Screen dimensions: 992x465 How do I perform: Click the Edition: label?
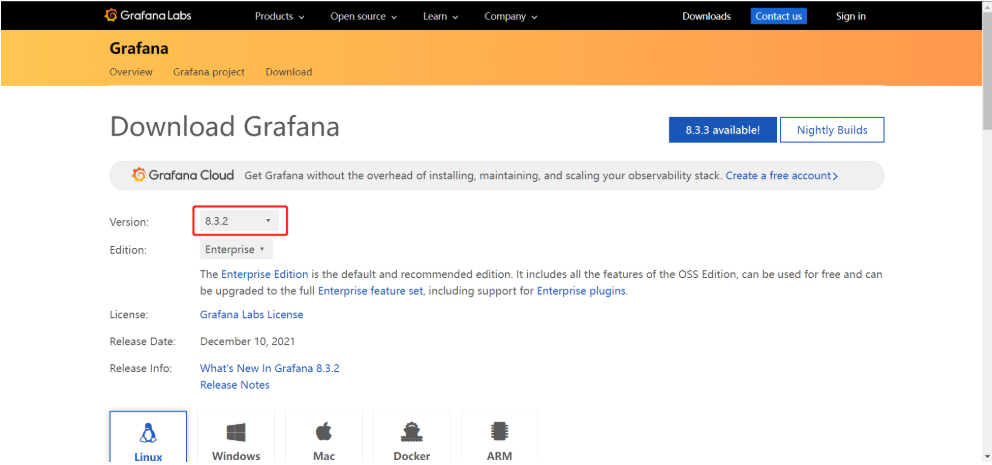128,250
